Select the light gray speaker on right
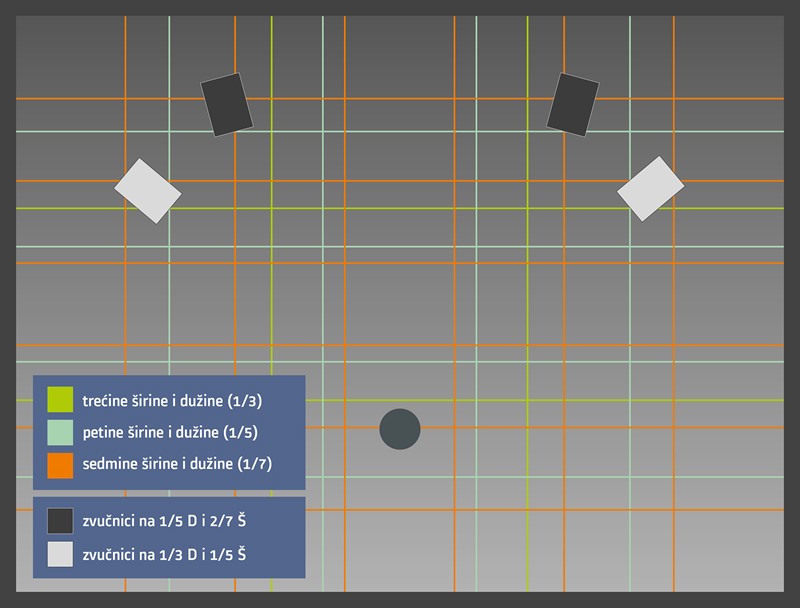 (x=650, y=188)
